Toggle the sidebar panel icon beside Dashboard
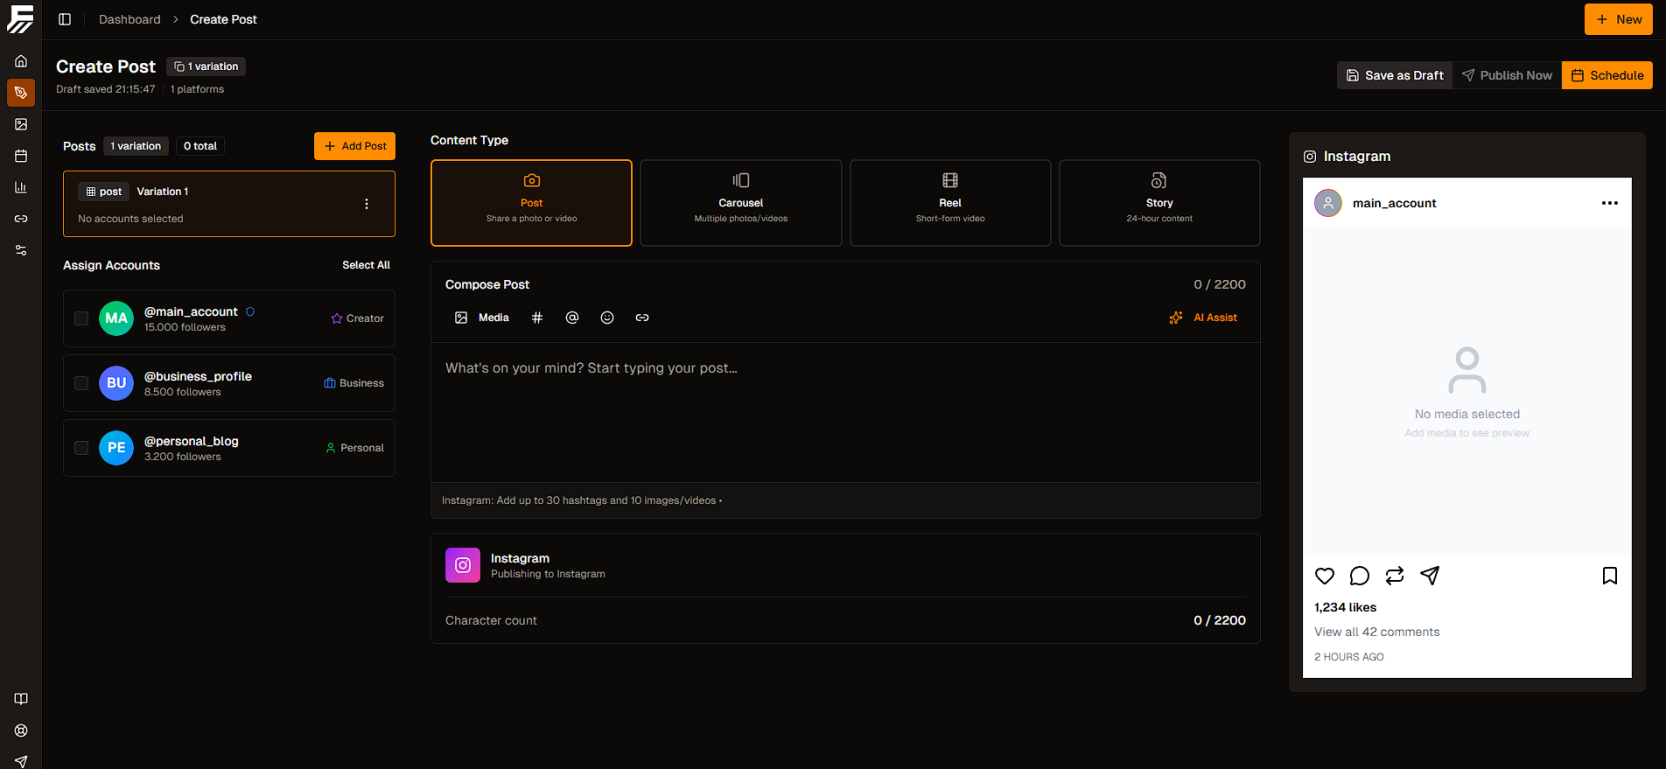 pyautogui.click(x=65, y=19)
